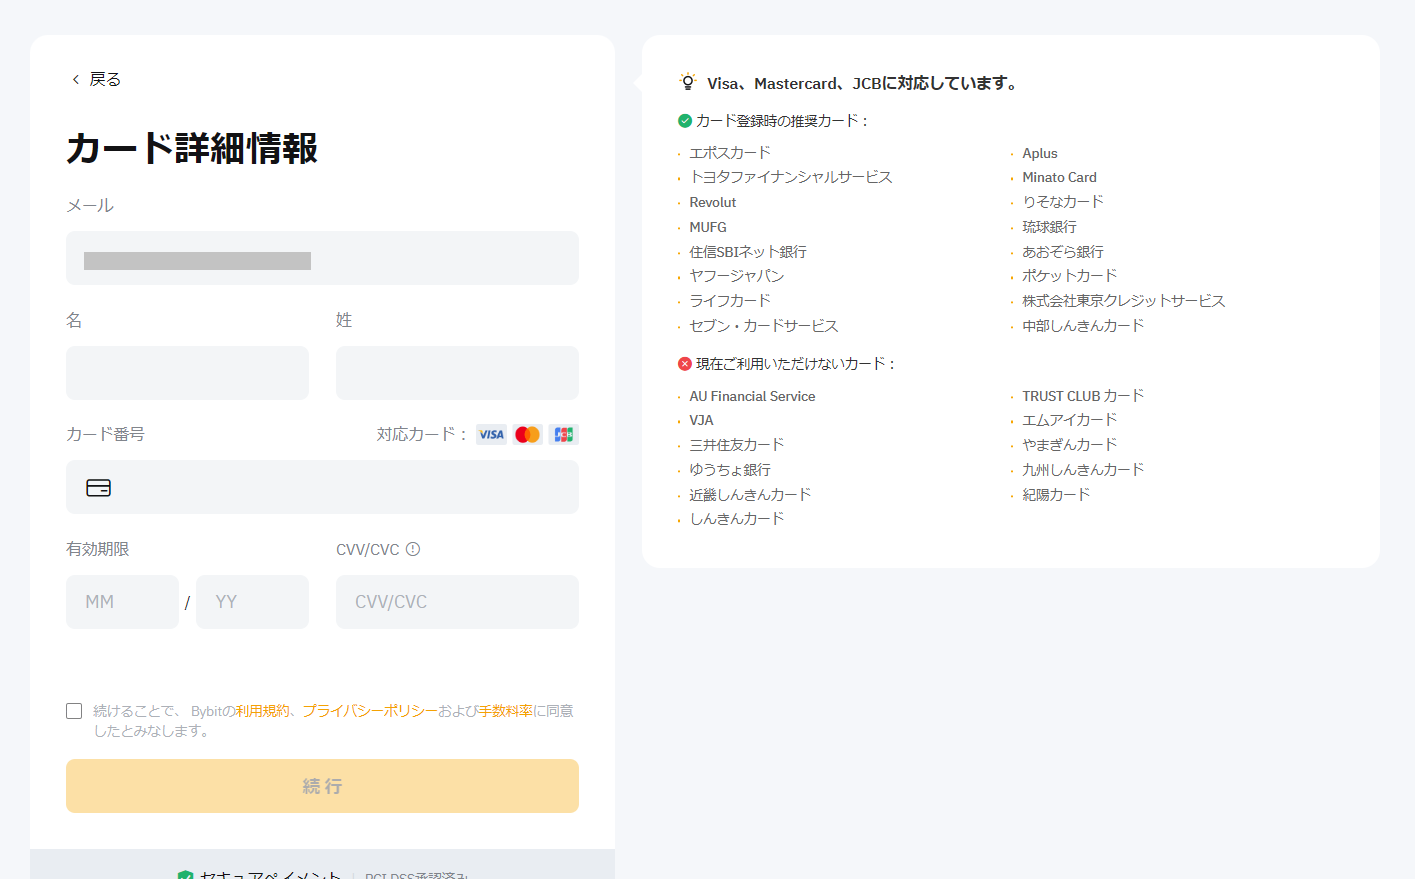Click the green secure payment shield icon
The height and width of the screenshot is (879, 1415).
click(x=185, y=875)
